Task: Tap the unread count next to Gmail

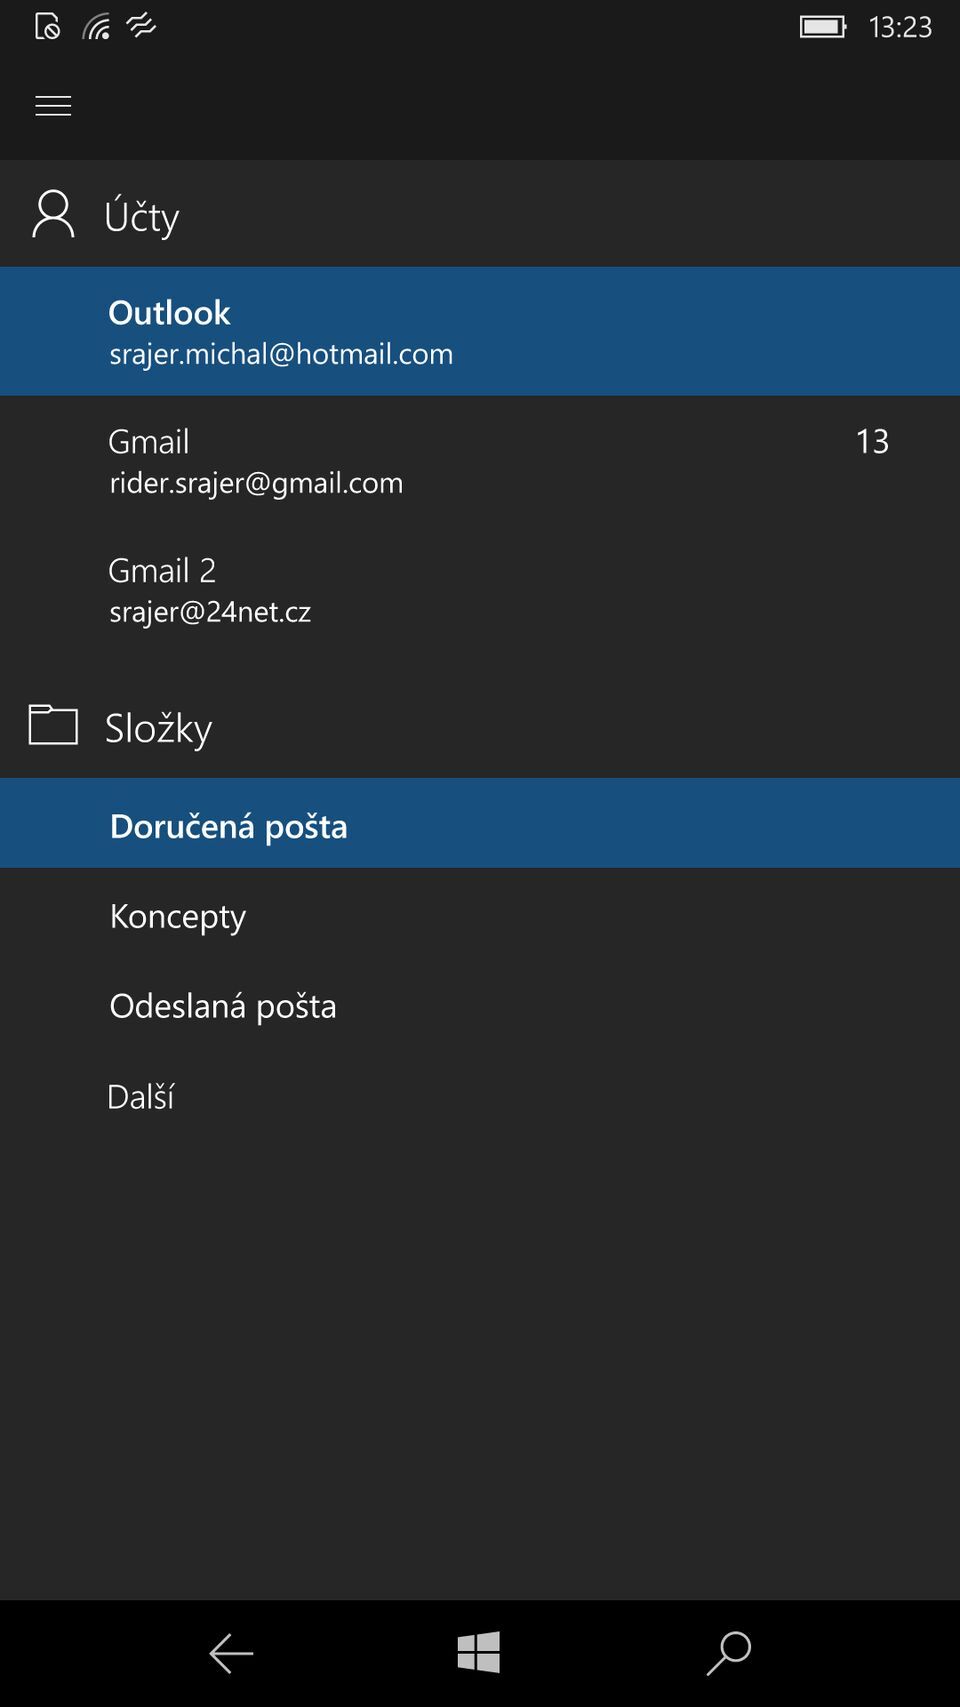Action: click(x=872, y=440)
